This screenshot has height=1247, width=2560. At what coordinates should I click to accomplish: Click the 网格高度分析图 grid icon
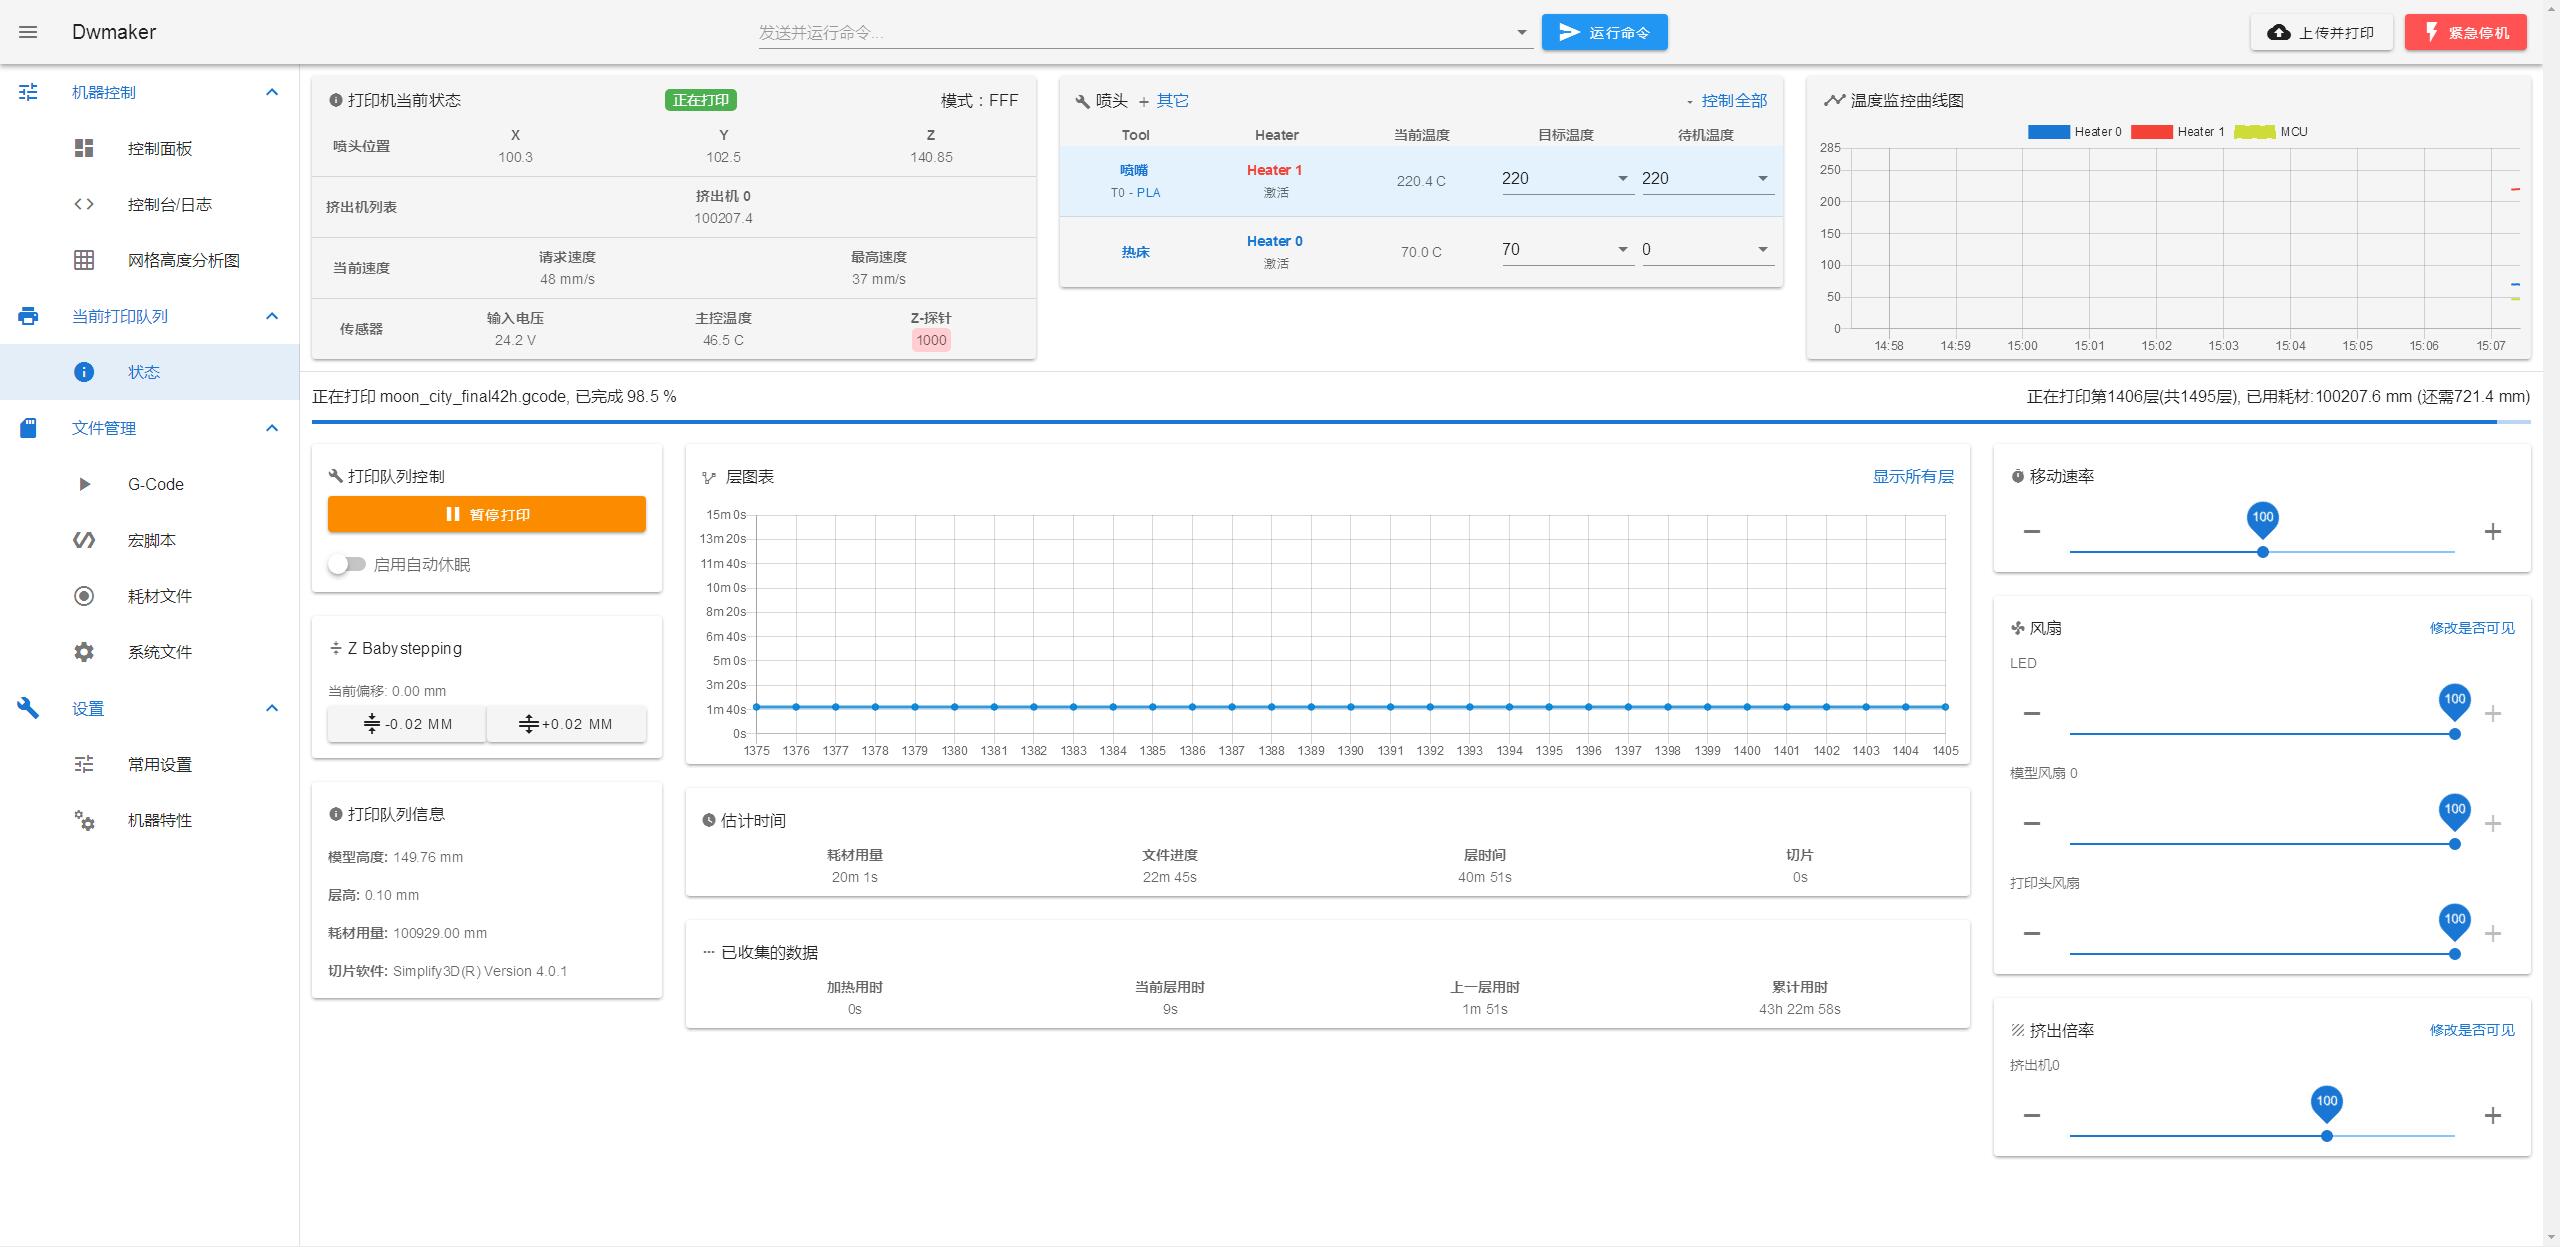tap(84, 260)
